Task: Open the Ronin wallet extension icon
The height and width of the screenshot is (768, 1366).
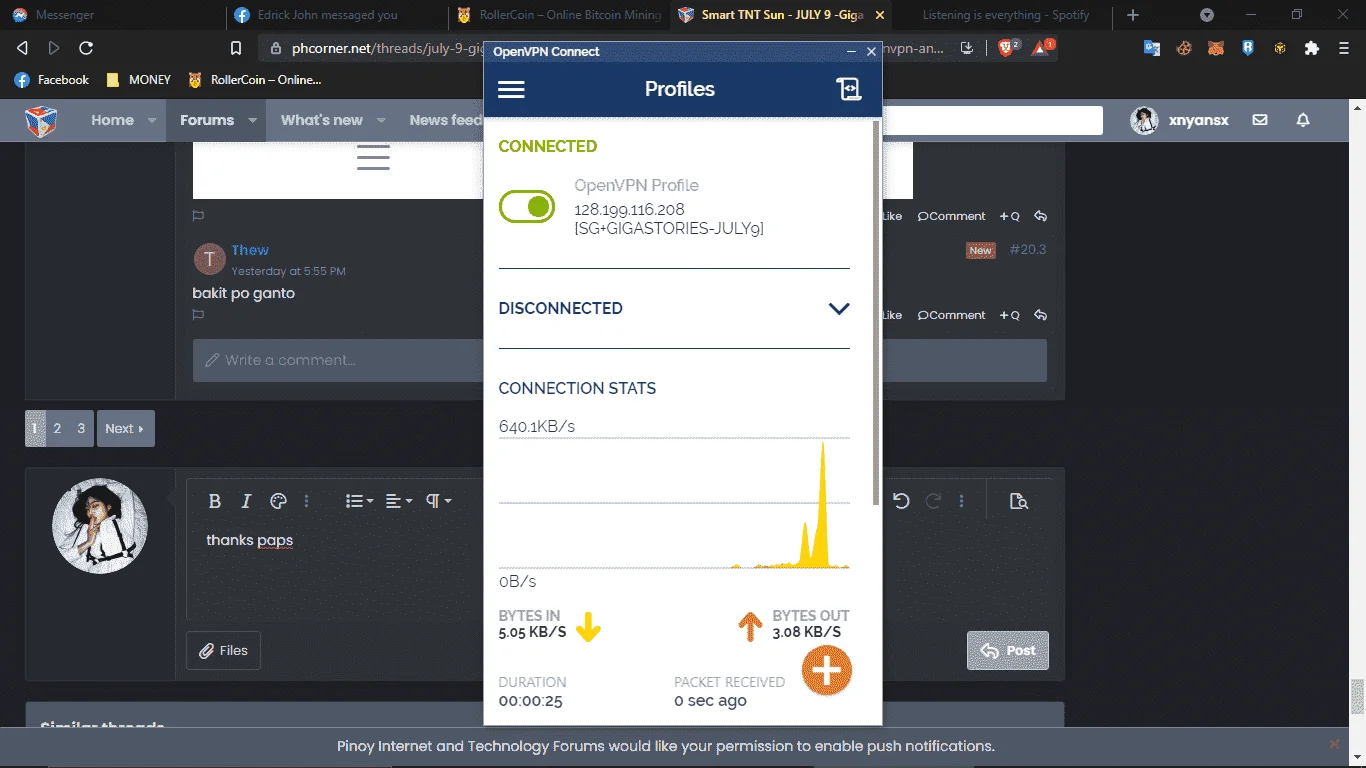Action: click(x=1248, y=48)
